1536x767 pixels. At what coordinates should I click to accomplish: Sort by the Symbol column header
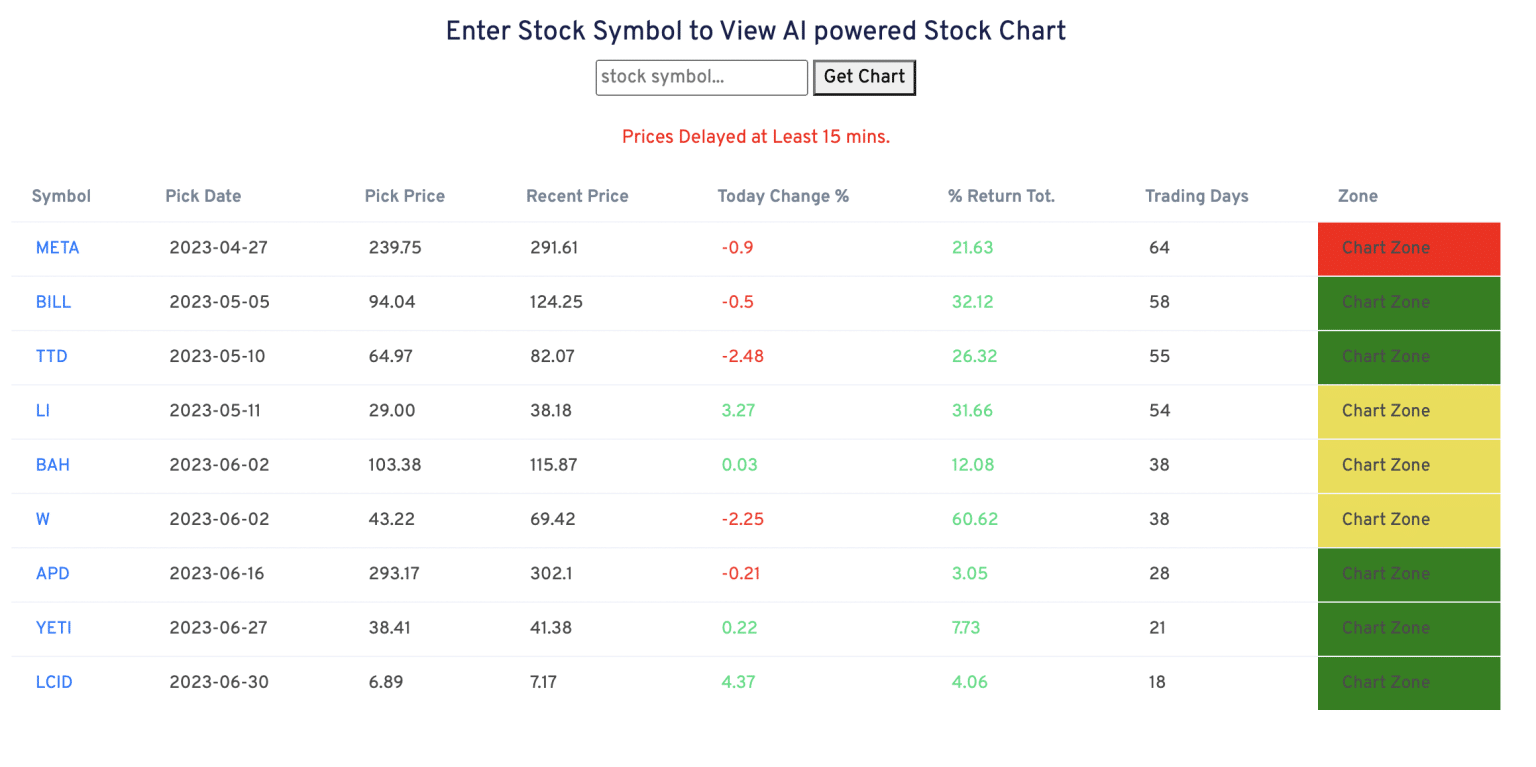tap(61, 196)
